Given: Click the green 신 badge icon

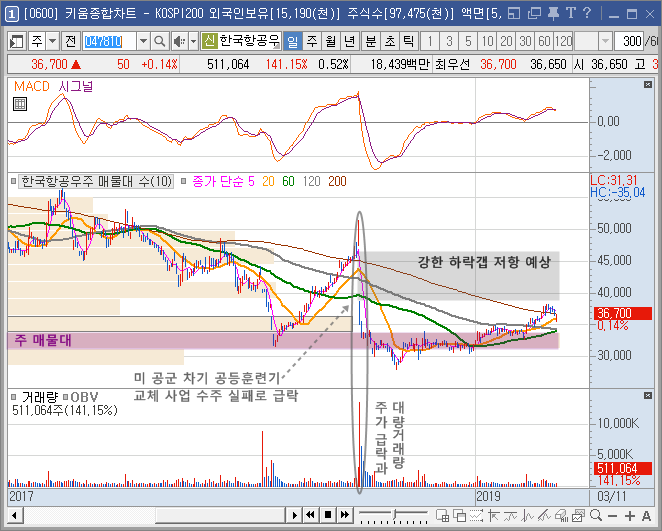Looking at the screenshot, I should [x=209, y=41].
